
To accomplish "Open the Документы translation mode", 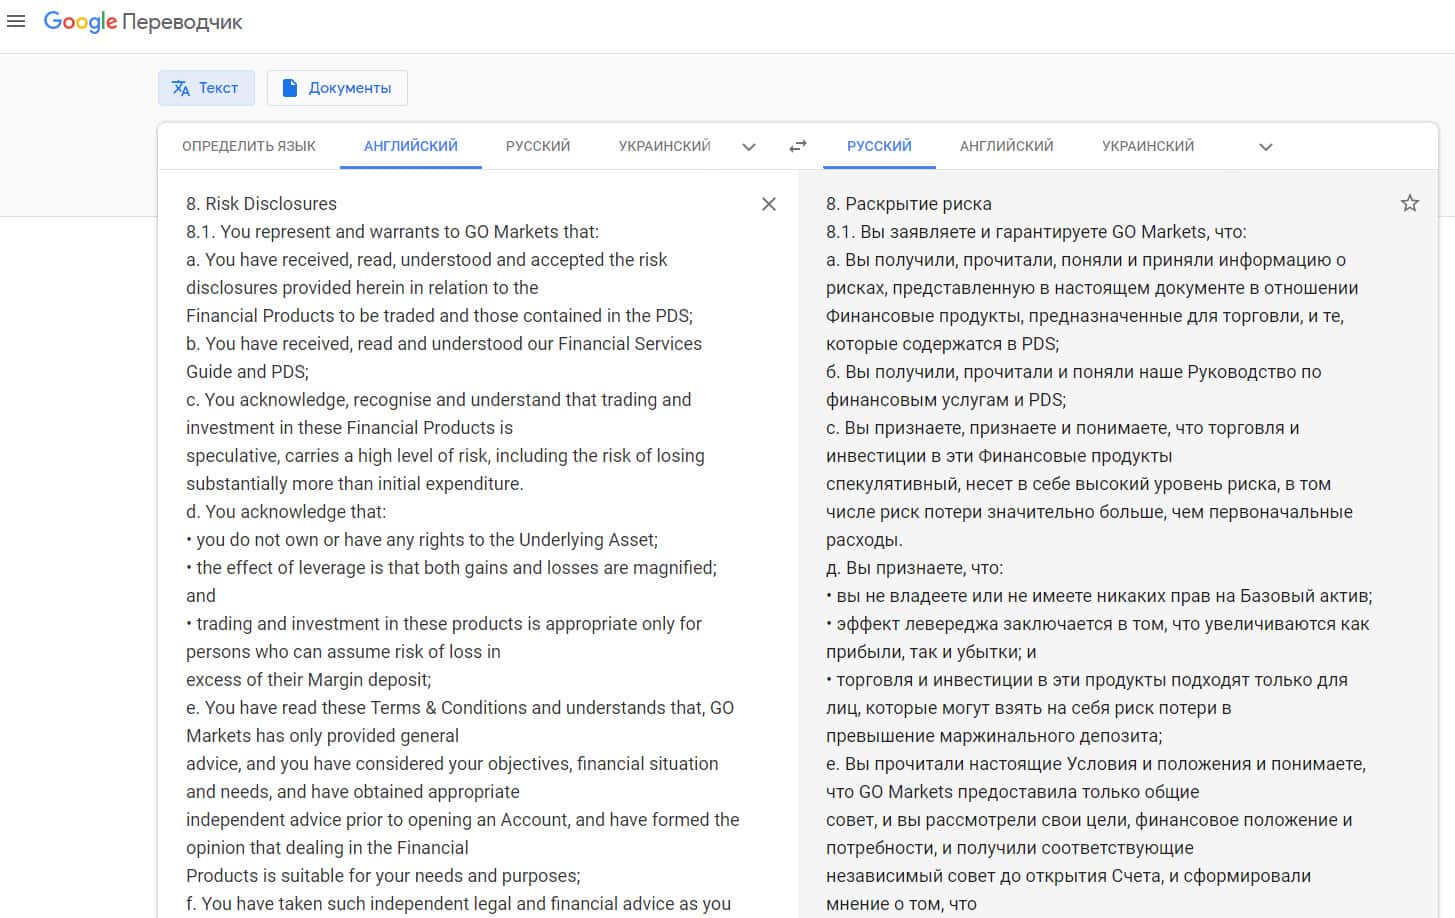I will (x=337, y=88).
